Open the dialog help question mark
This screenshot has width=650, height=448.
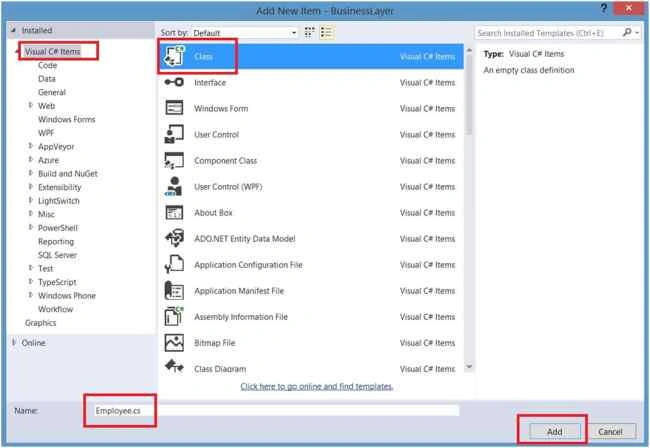click(x=604, y=8)
